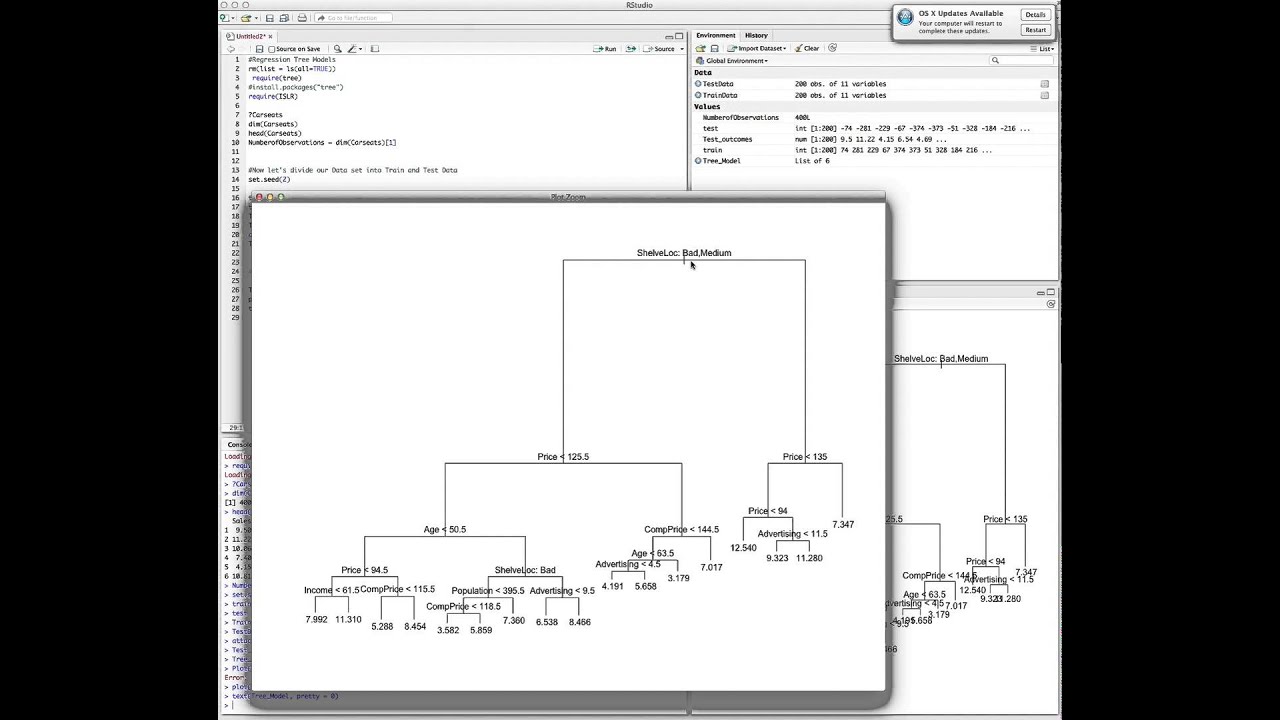The width and height of the screenshot is (1280, 720).
Task: Maximize the plots pane at right
Action: (1050, 293)
